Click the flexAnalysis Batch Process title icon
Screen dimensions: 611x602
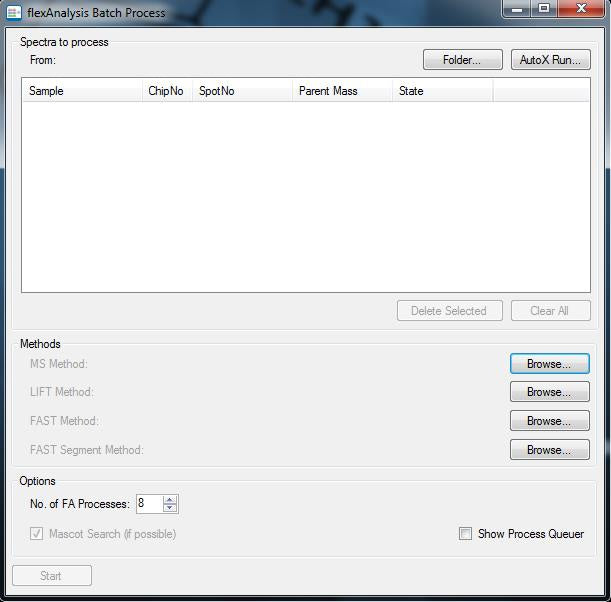coord(14,12)
